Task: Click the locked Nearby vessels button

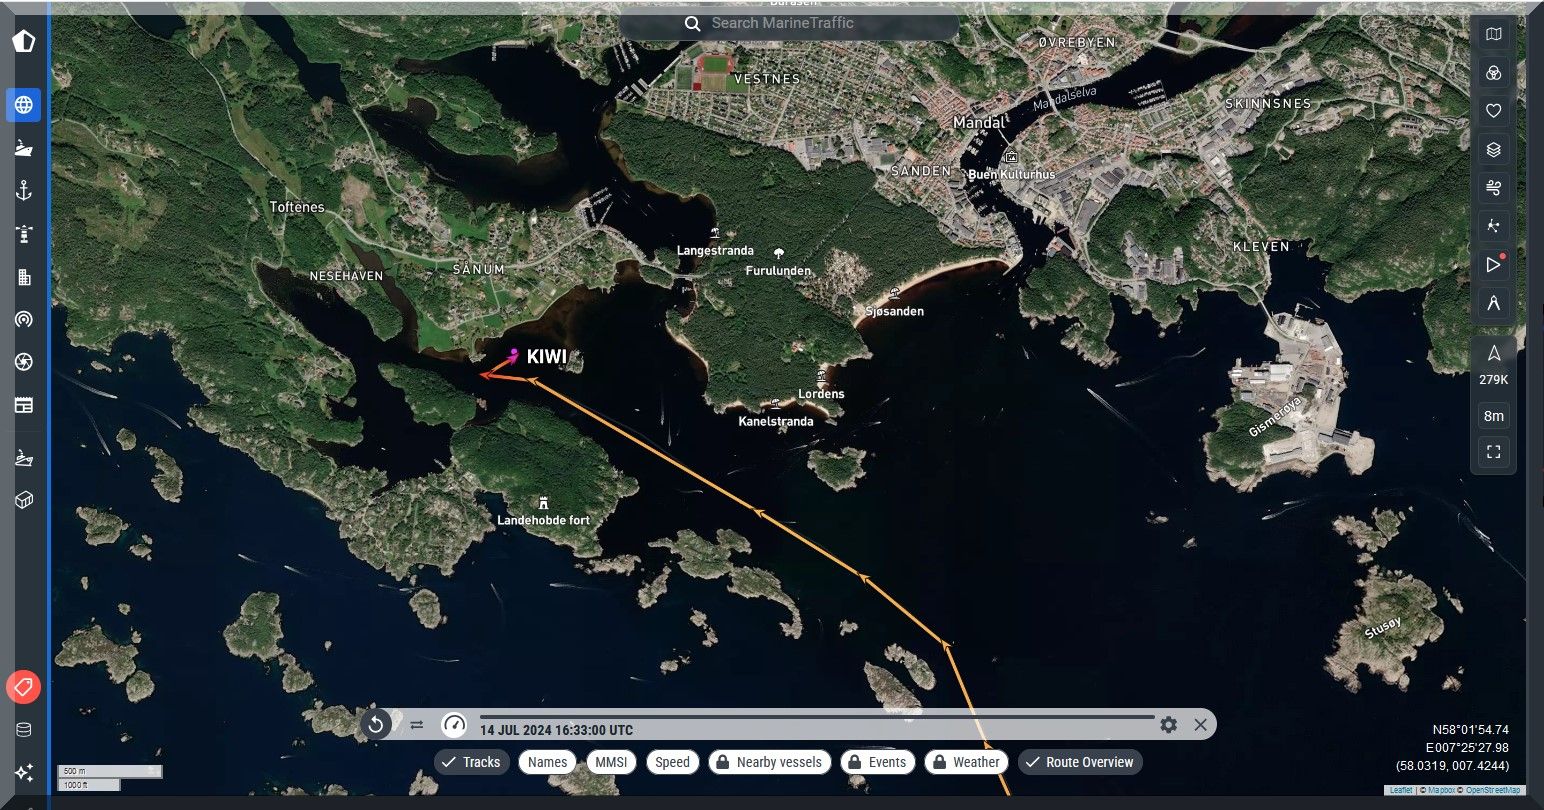Action: coord(769,762)
